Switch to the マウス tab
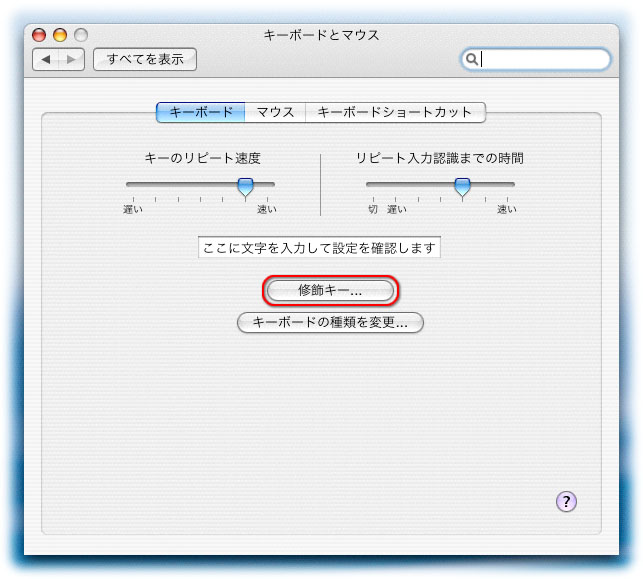The image size is (643, 579). (x=275, y=112)
